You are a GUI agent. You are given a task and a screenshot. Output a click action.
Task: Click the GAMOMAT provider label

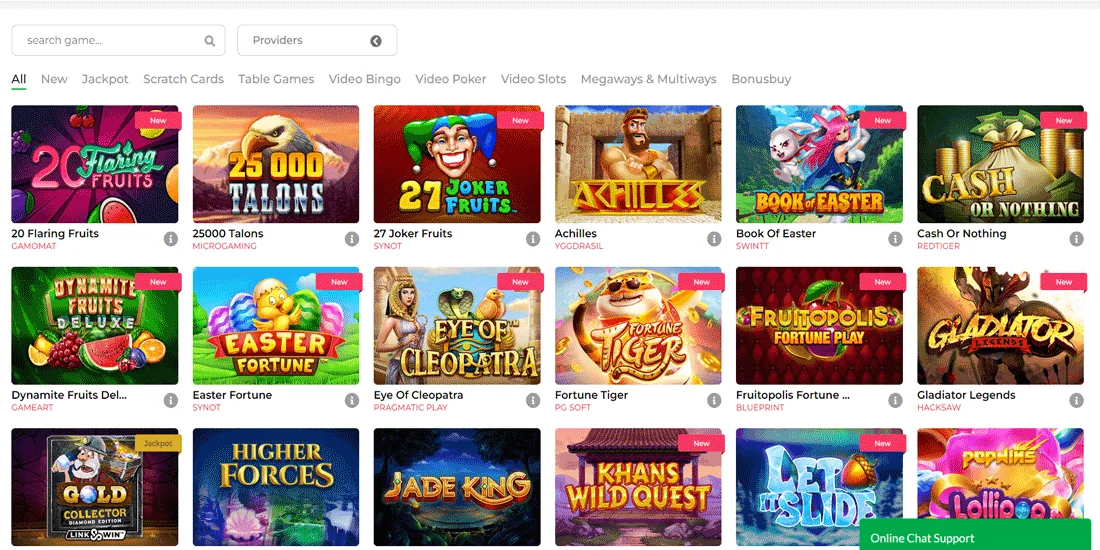pos(34,246)
